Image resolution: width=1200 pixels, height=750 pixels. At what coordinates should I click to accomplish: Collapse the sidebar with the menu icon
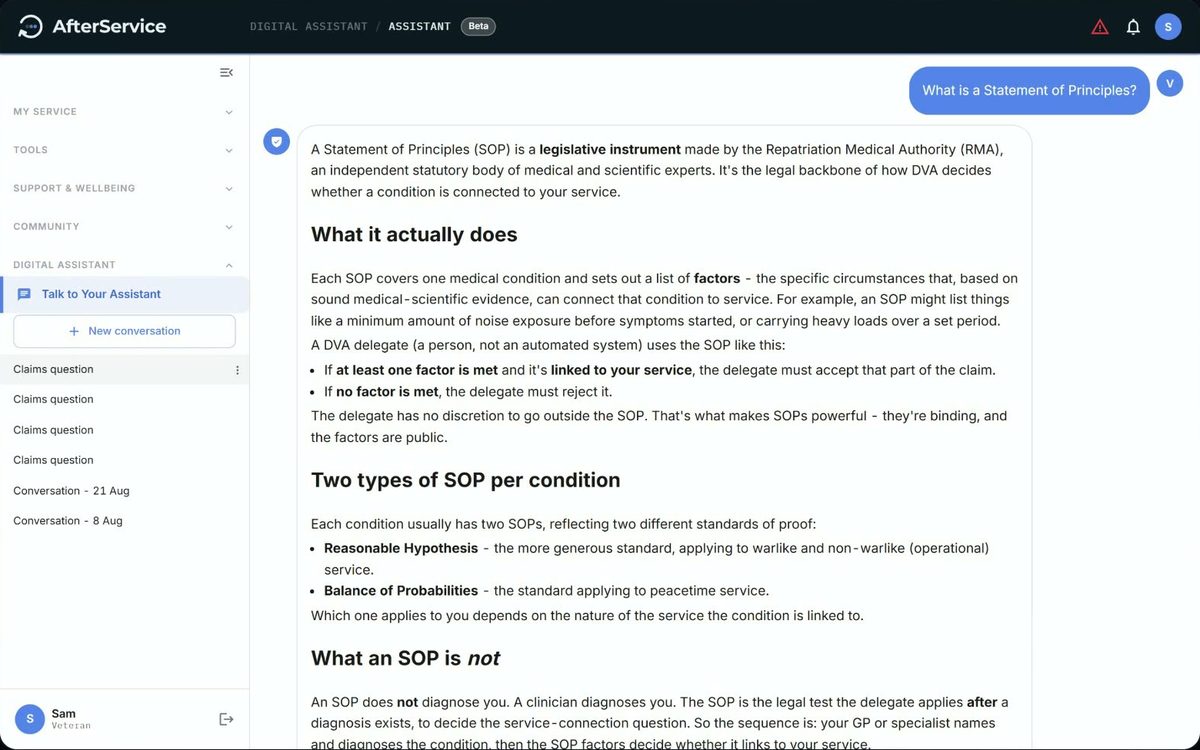pos(226,72)
